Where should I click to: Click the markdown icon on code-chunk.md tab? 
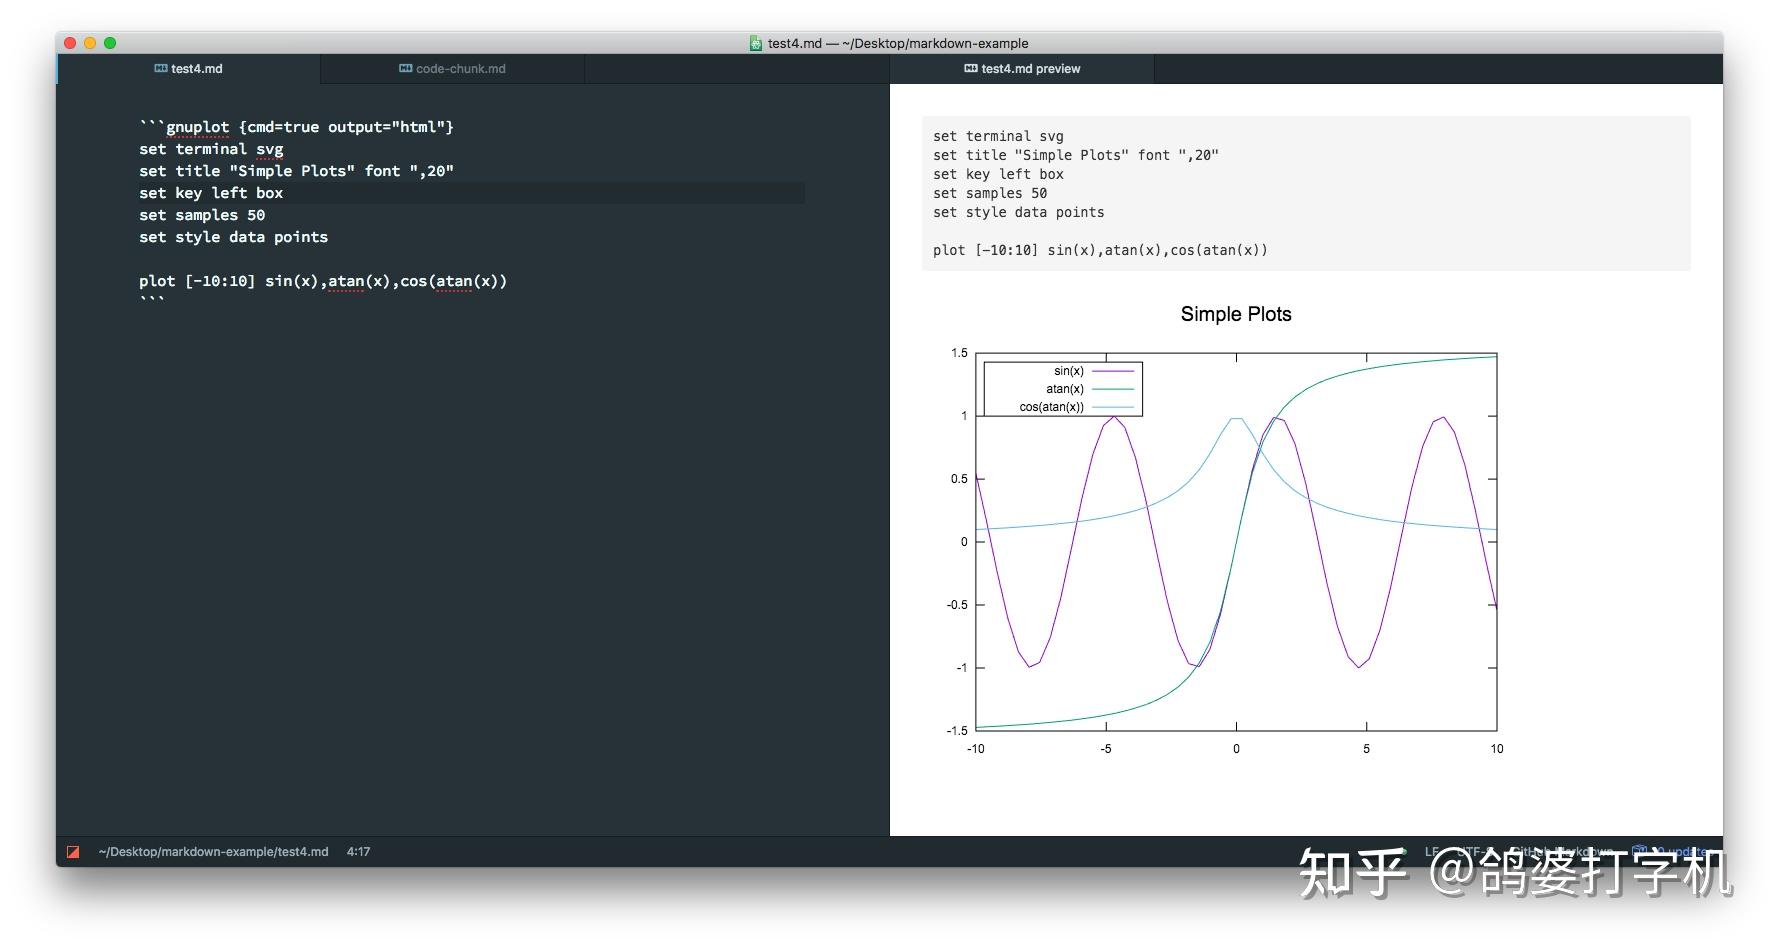[x=405, y=69]
